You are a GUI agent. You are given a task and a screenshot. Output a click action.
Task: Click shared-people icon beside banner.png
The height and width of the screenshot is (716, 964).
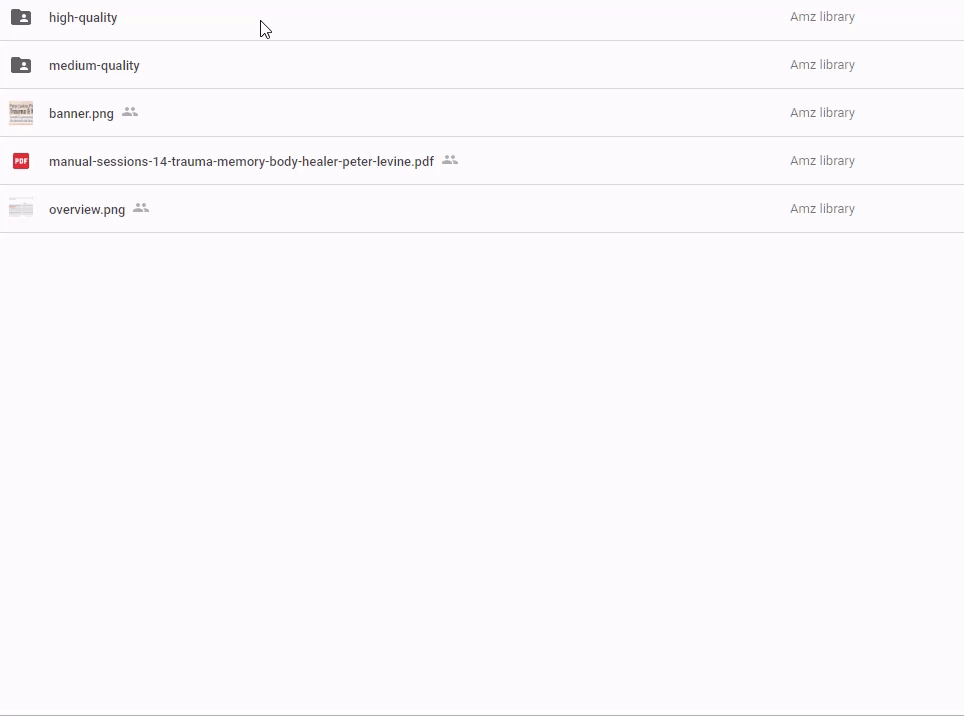coord(130,112)
